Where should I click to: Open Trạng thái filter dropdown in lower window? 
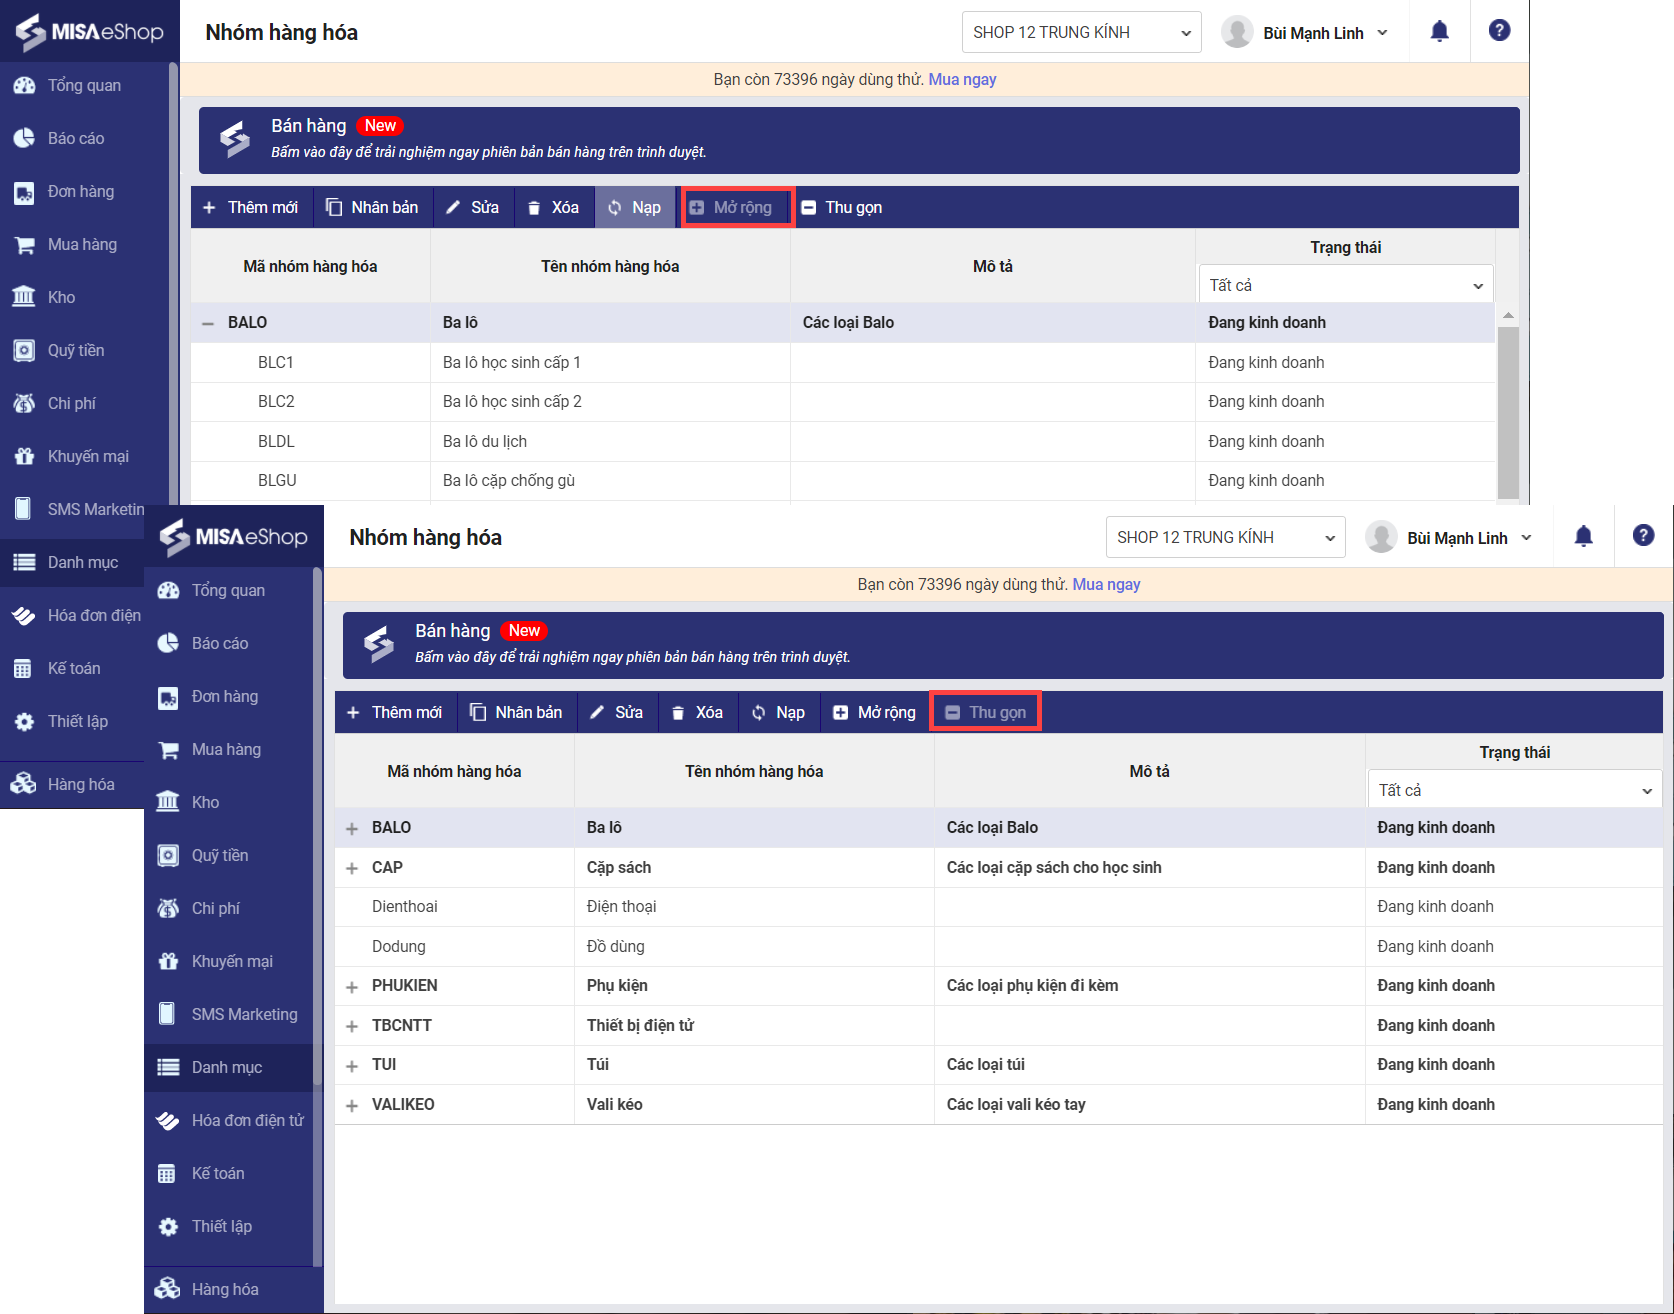pyautogui.click(x=1515, y=790)
